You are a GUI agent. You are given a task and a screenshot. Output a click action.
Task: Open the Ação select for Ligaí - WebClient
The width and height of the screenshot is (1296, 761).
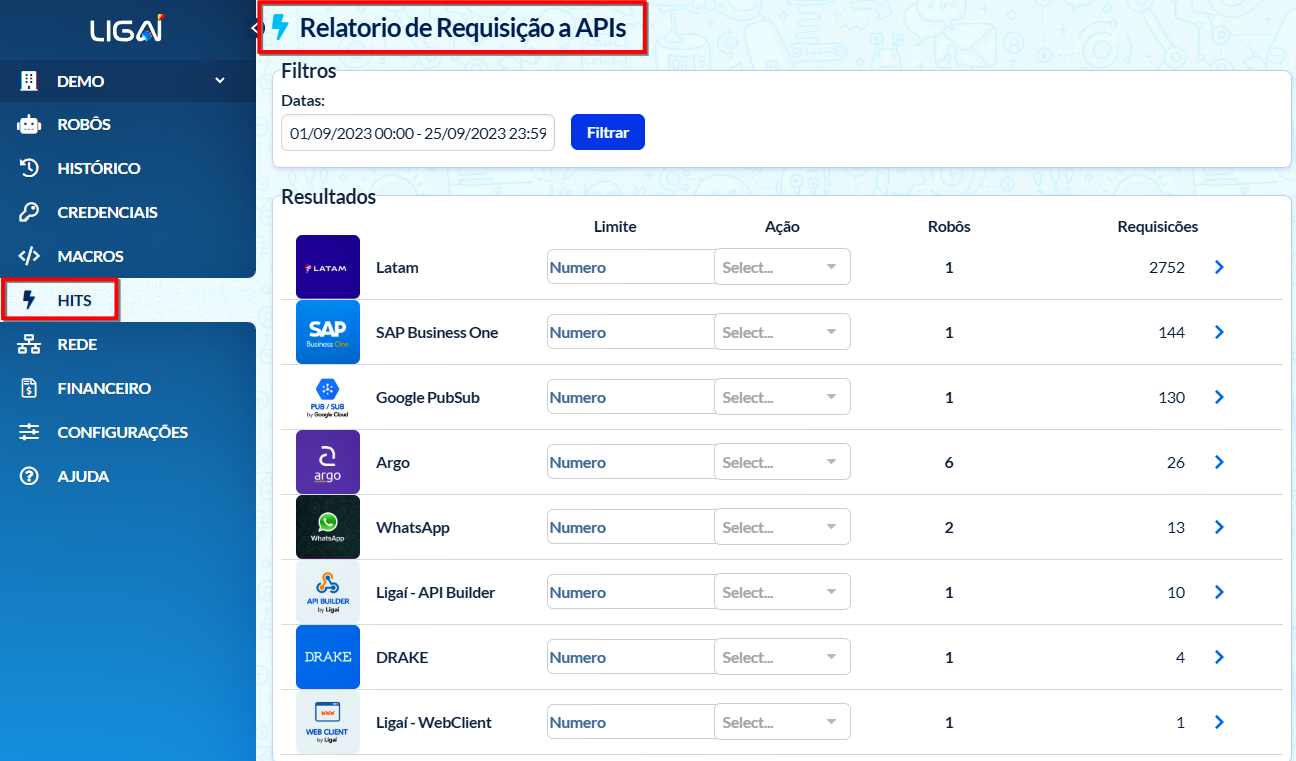tap(782, 722)
